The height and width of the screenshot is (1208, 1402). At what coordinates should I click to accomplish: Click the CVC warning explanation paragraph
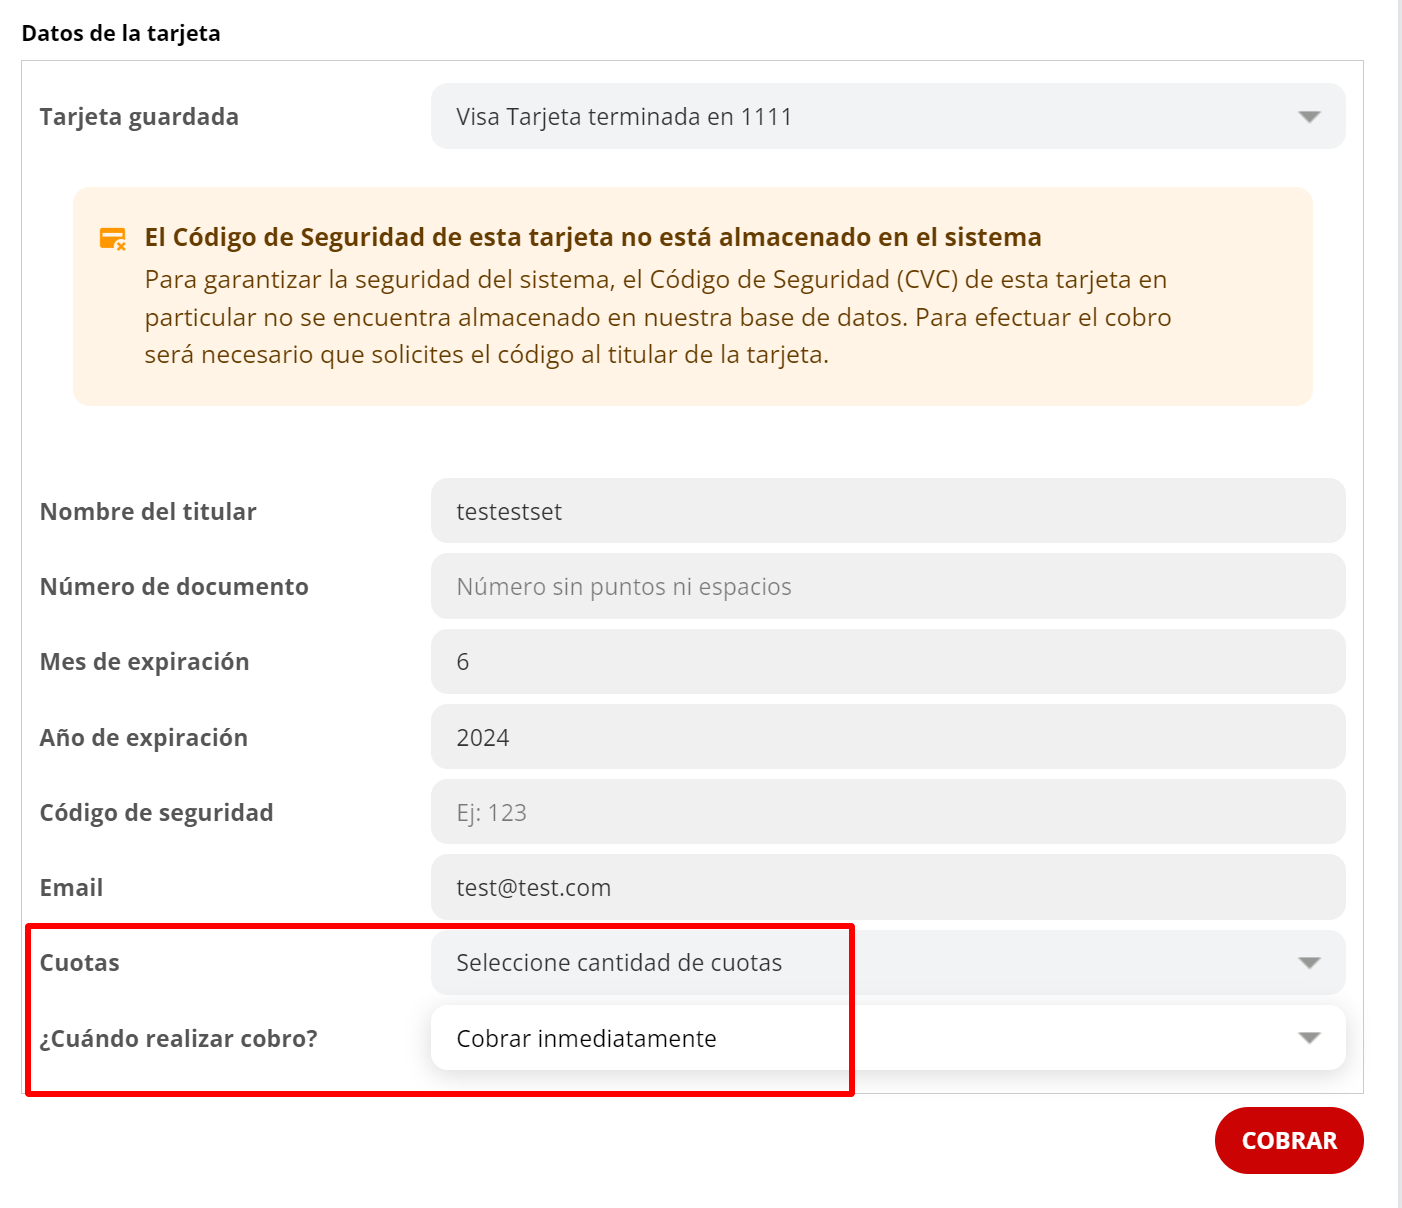point(657,317)
